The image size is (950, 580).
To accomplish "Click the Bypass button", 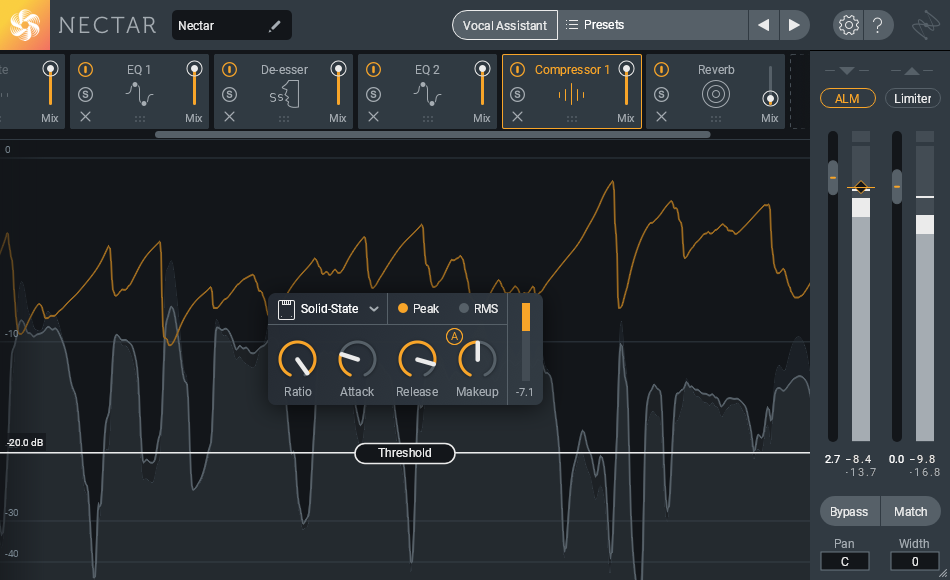I will tap(849, 512).
